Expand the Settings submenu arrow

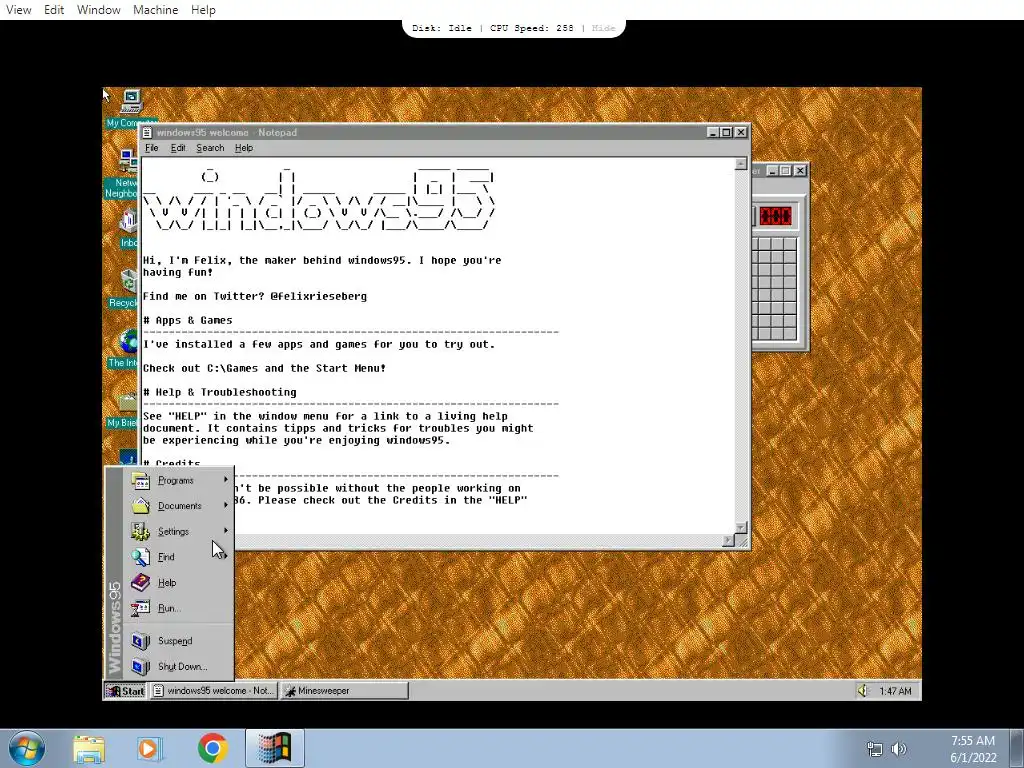[226, 531]
